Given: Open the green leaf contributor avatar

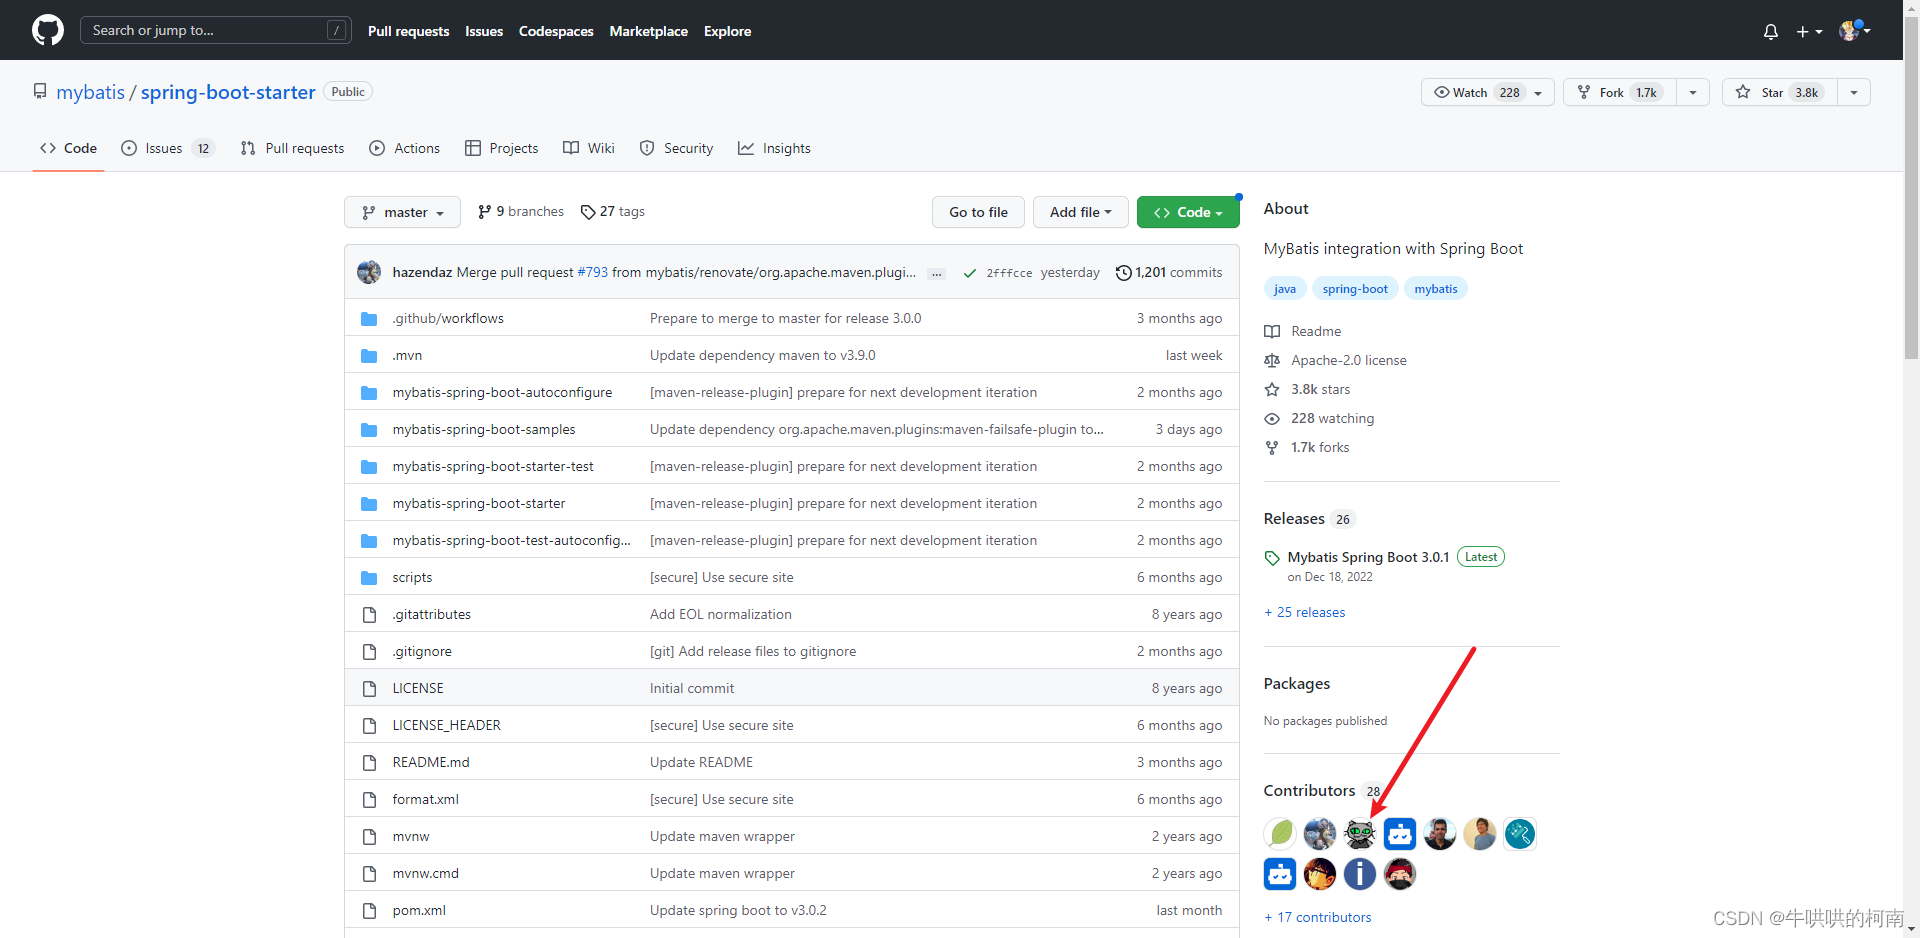Looking at the screenshot, I should click(x=1280, y=833).
